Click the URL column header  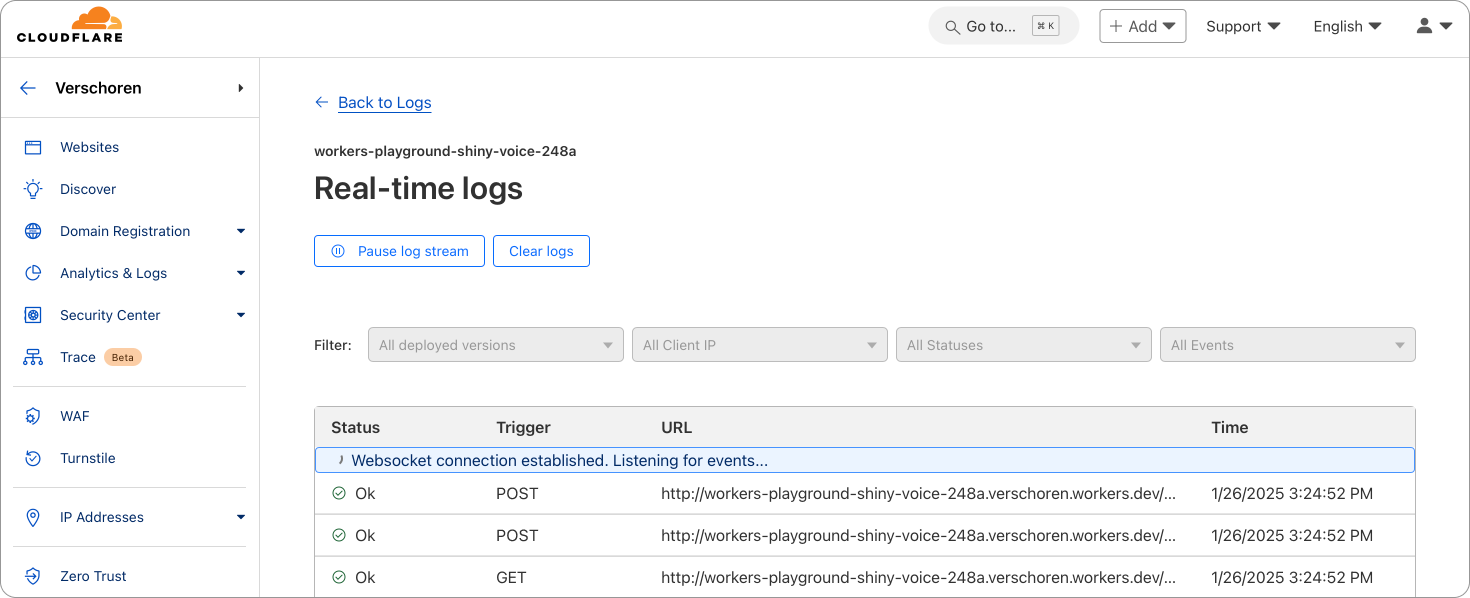(676, 427)
